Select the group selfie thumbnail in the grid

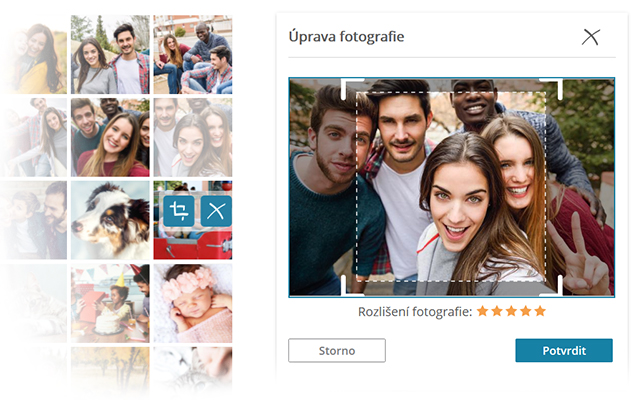point(110,137)
